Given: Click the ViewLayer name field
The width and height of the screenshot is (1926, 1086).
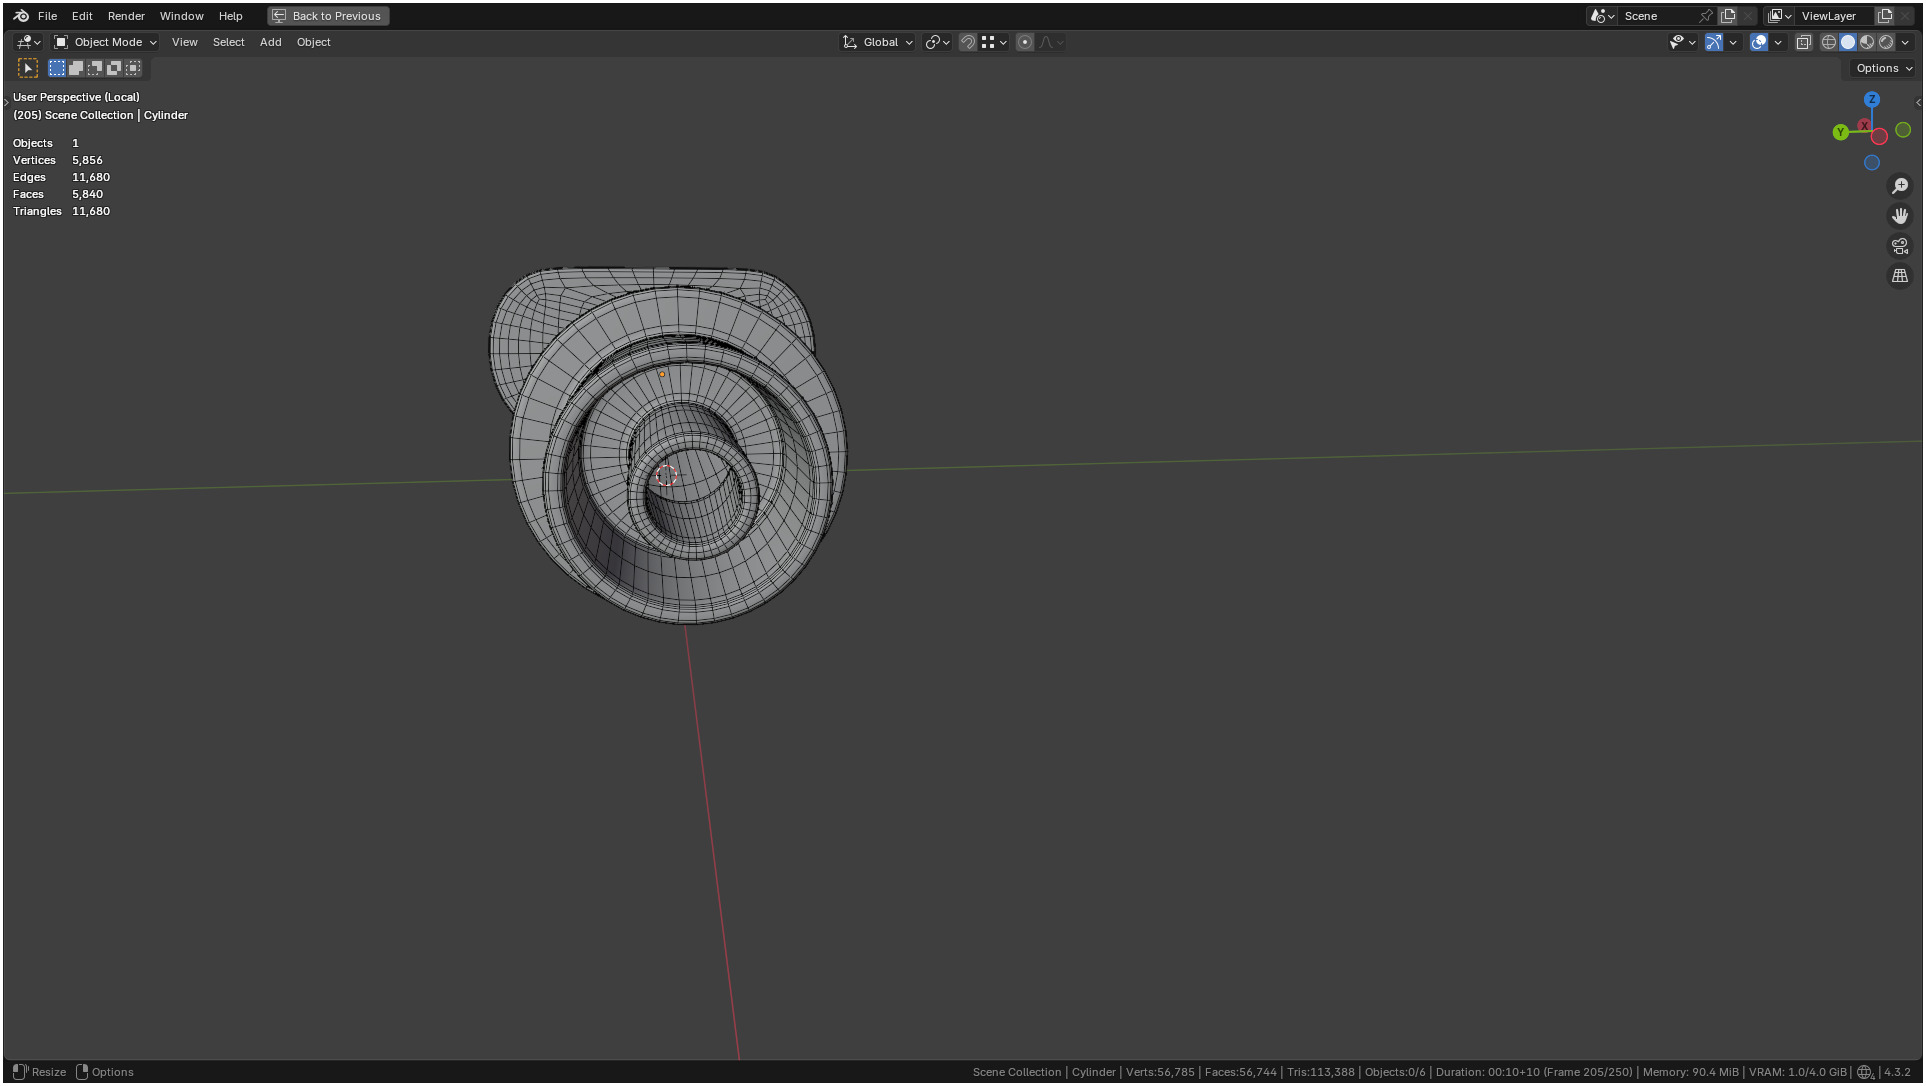Looking at the screenshot, I should point(1830,16).
